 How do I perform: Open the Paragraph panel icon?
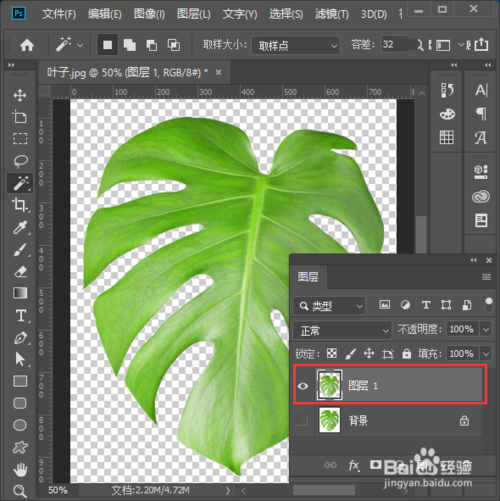click(x=481, y=114)
